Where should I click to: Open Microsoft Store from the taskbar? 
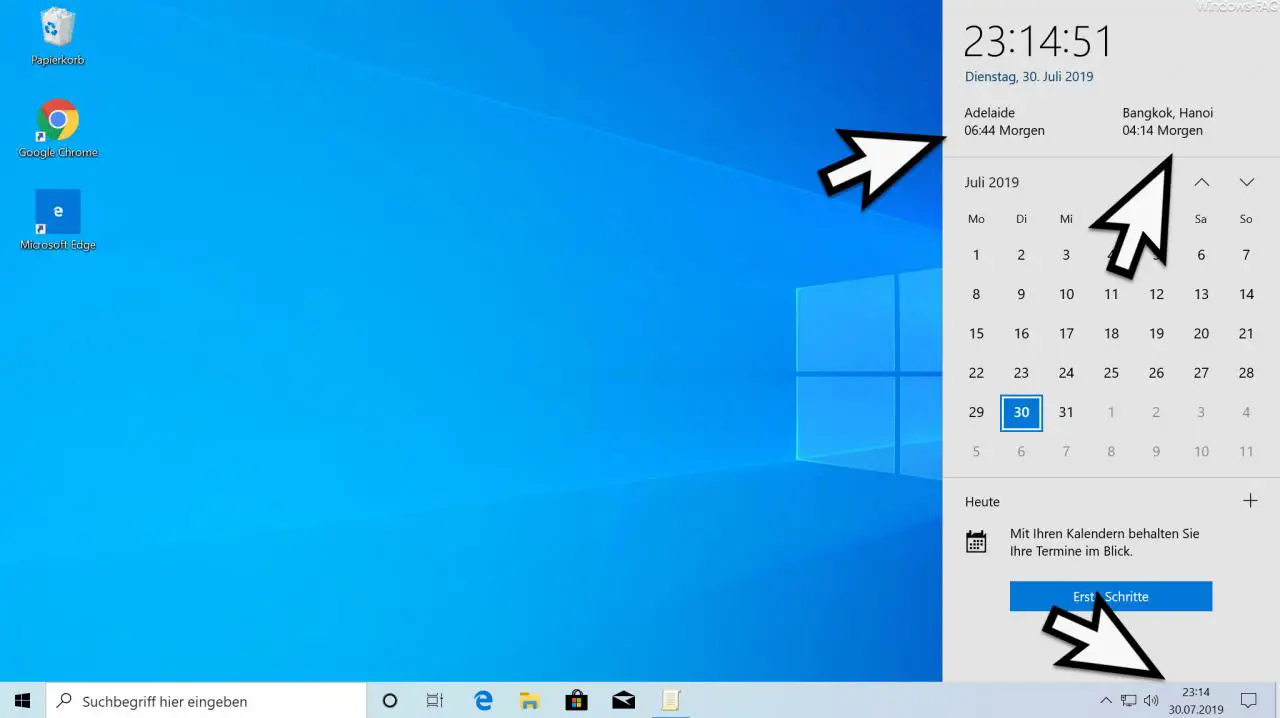tap(576, 701)
